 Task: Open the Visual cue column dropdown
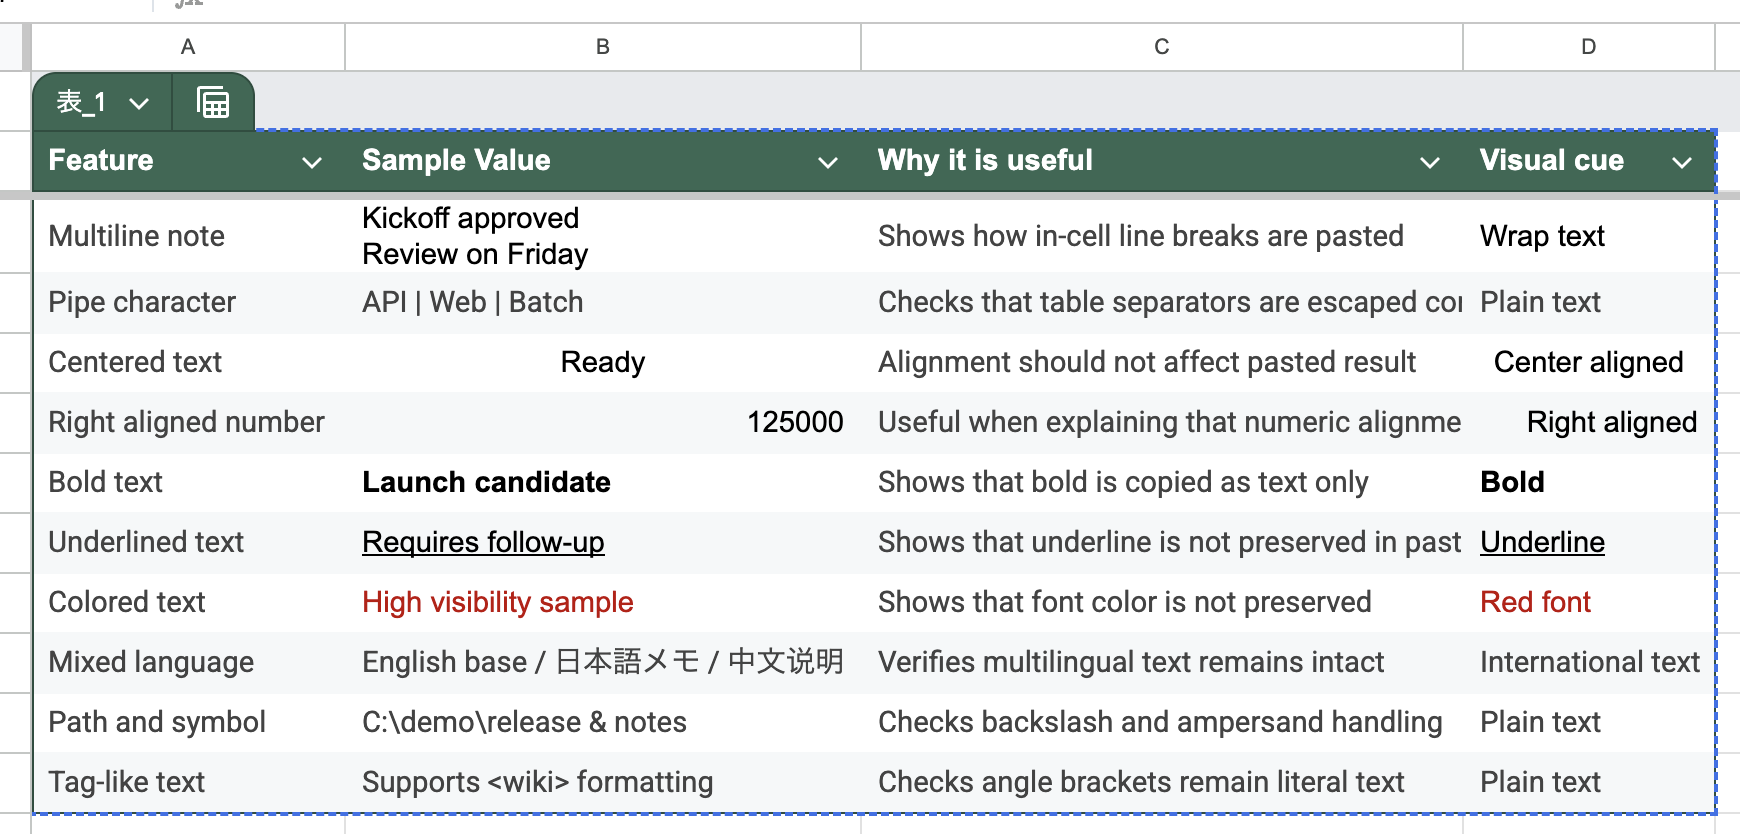coord(1682,162)
